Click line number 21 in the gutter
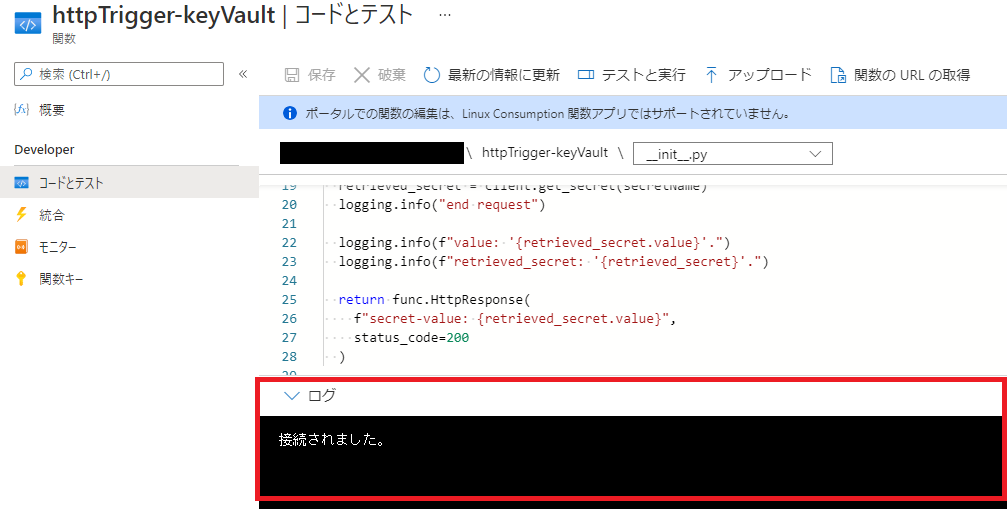Image resolution: width=1007 pixels, height=509 pixels. 289,223
